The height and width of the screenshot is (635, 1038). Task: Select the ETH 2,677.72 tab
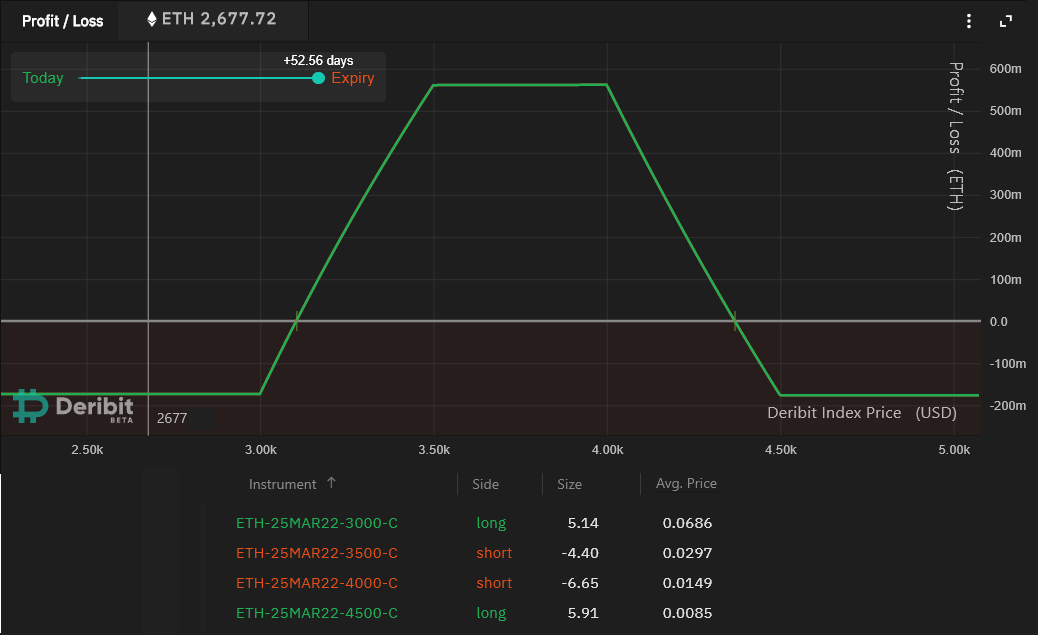[x=212, y=19]
